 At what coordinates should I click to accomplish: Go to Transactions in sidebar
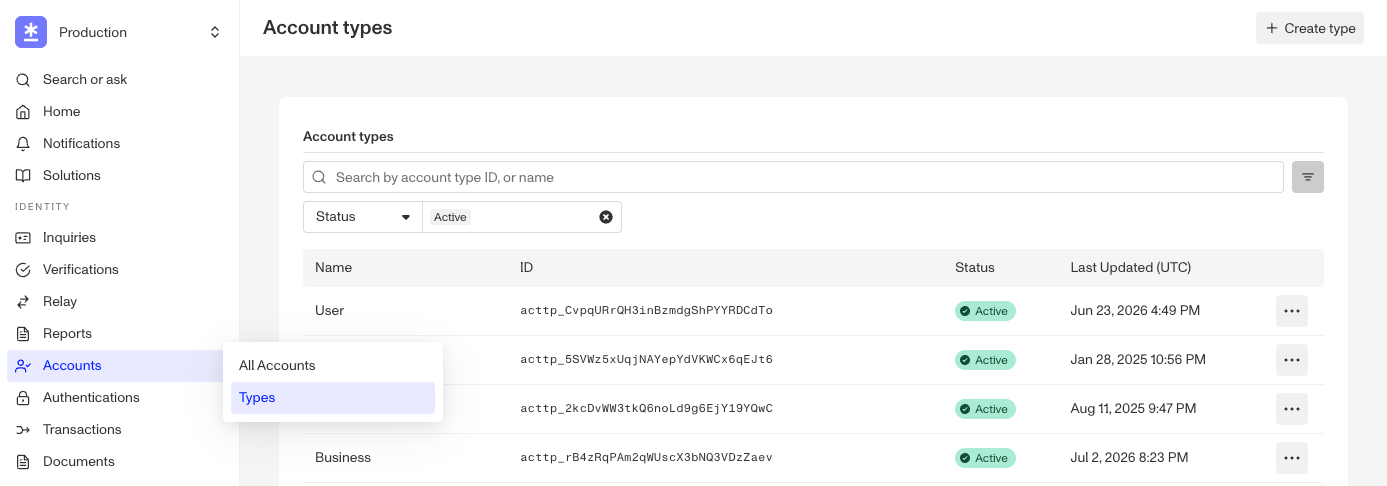tap(119, 430)
